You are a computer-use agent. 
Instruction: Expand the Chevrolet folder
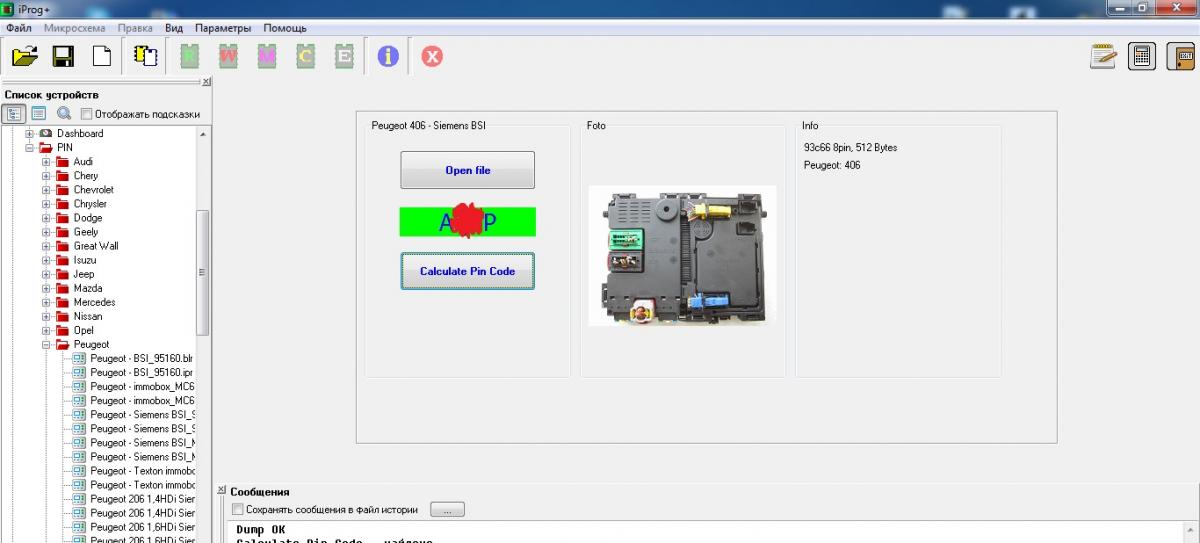[x=46, y=189]
